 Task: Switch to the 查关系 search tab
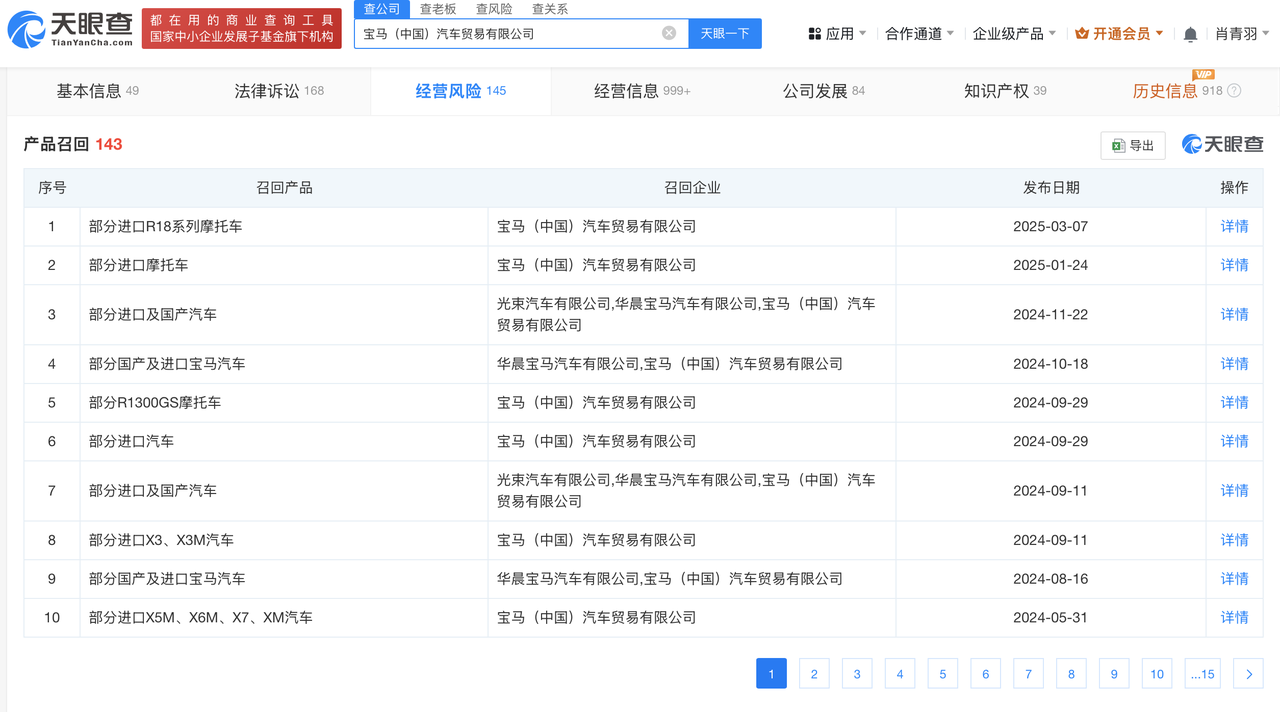click(x=550, y=9)
